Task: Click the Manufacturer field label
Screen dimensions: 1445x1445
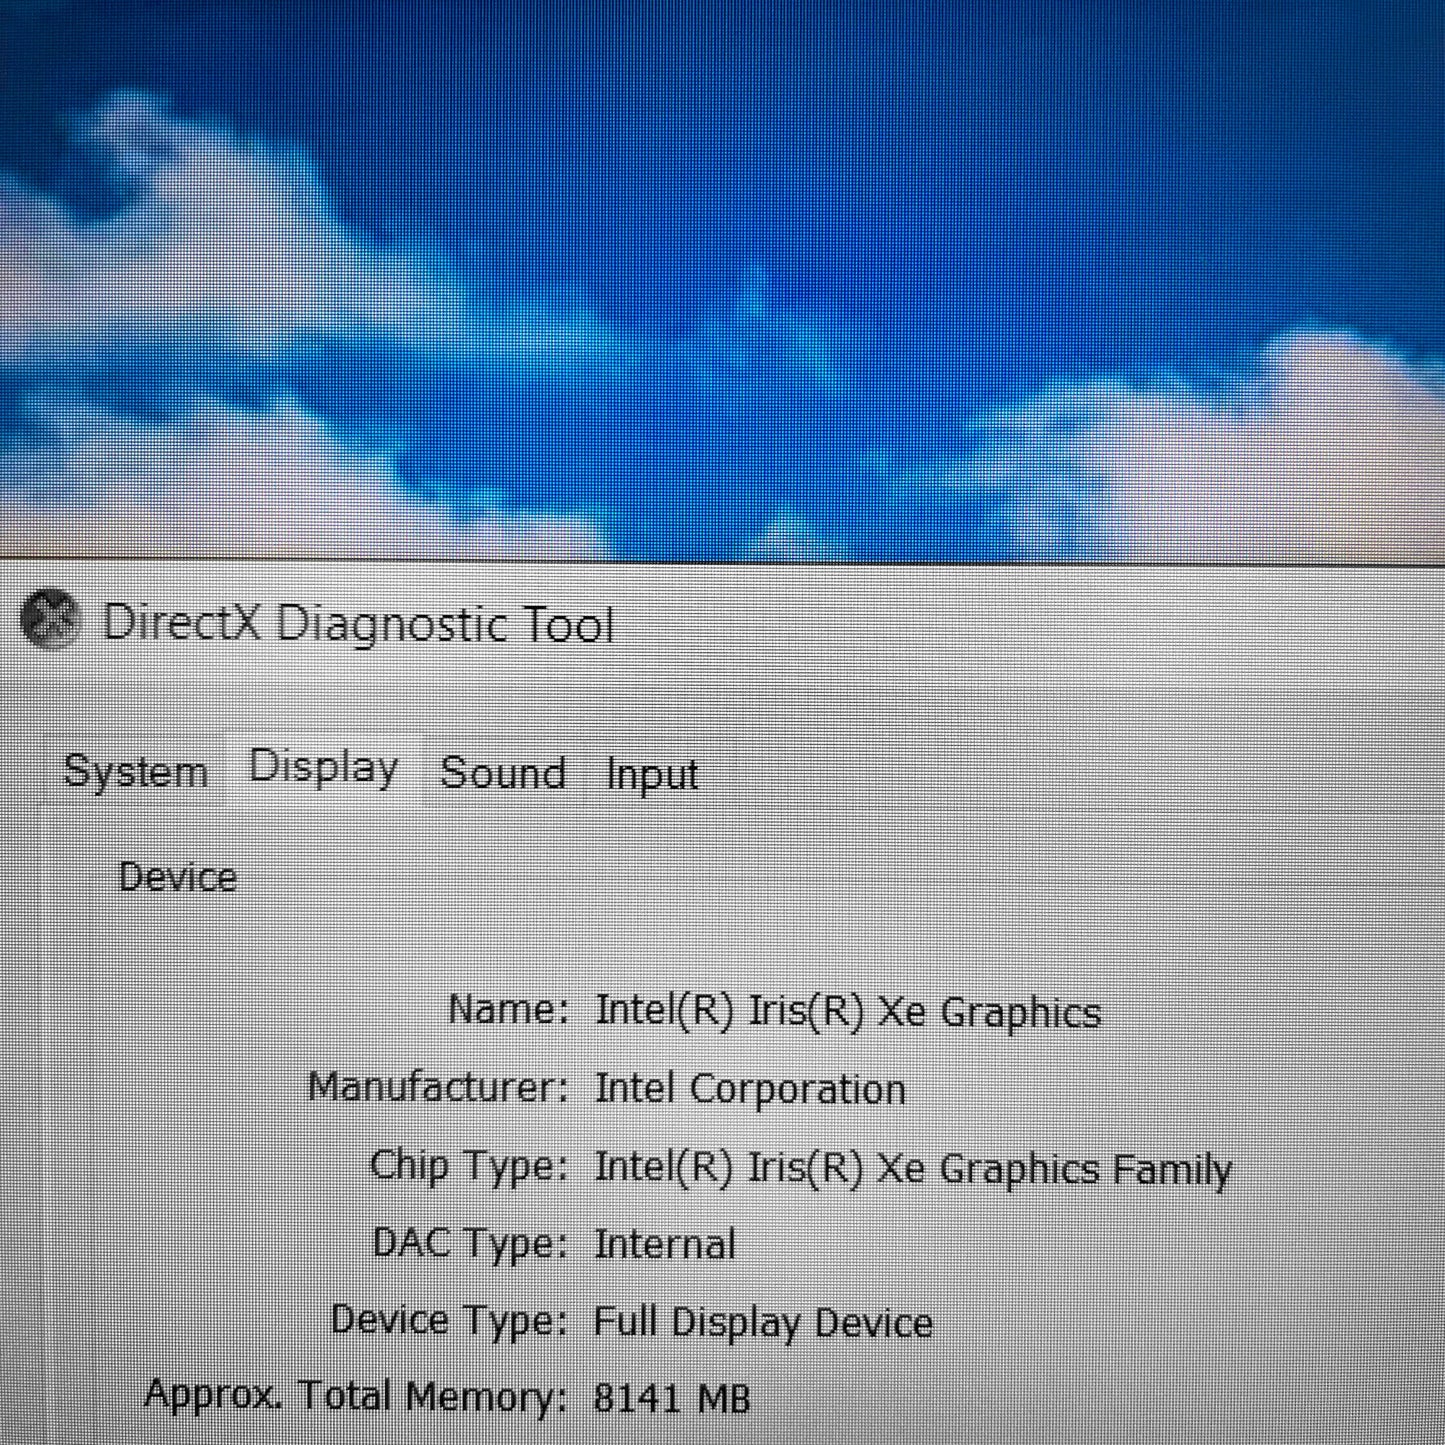Action: (440, 1087)
